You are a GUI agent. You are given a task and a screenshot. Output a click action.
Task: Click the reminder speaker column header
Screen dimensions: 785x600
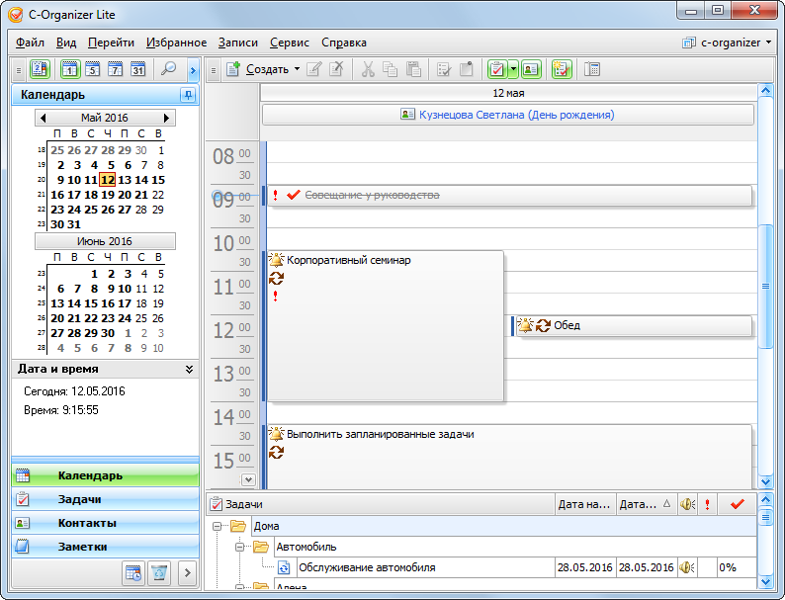click(x=687, y=504)
